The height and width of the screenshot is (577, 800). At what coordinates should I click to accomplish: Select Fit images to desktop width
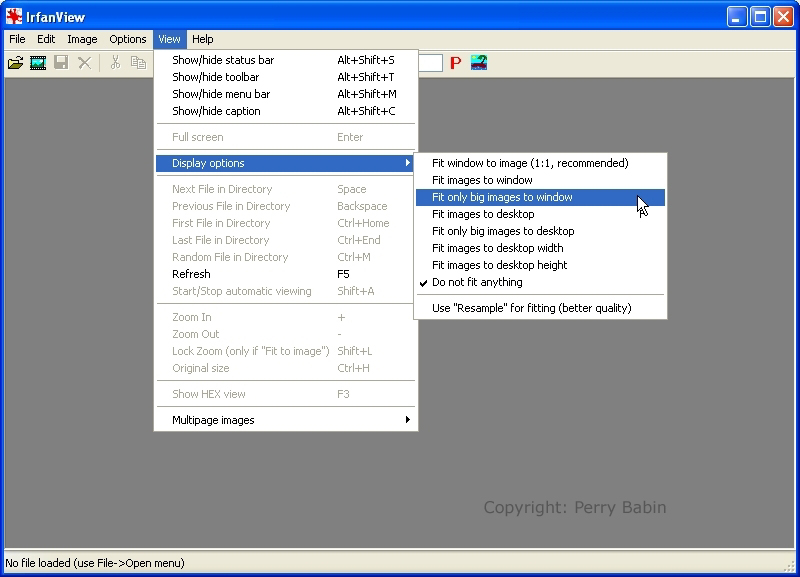click(x=540, y=248)
